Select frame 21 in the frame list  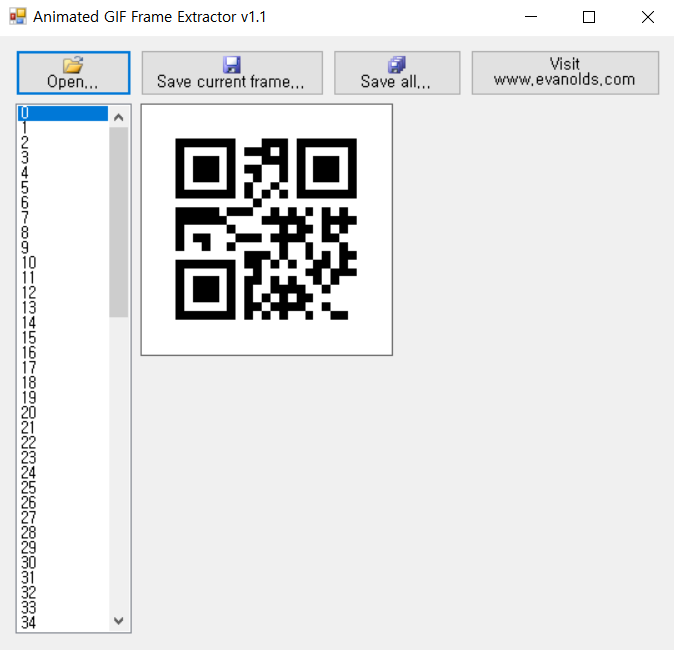pos(63,428)
